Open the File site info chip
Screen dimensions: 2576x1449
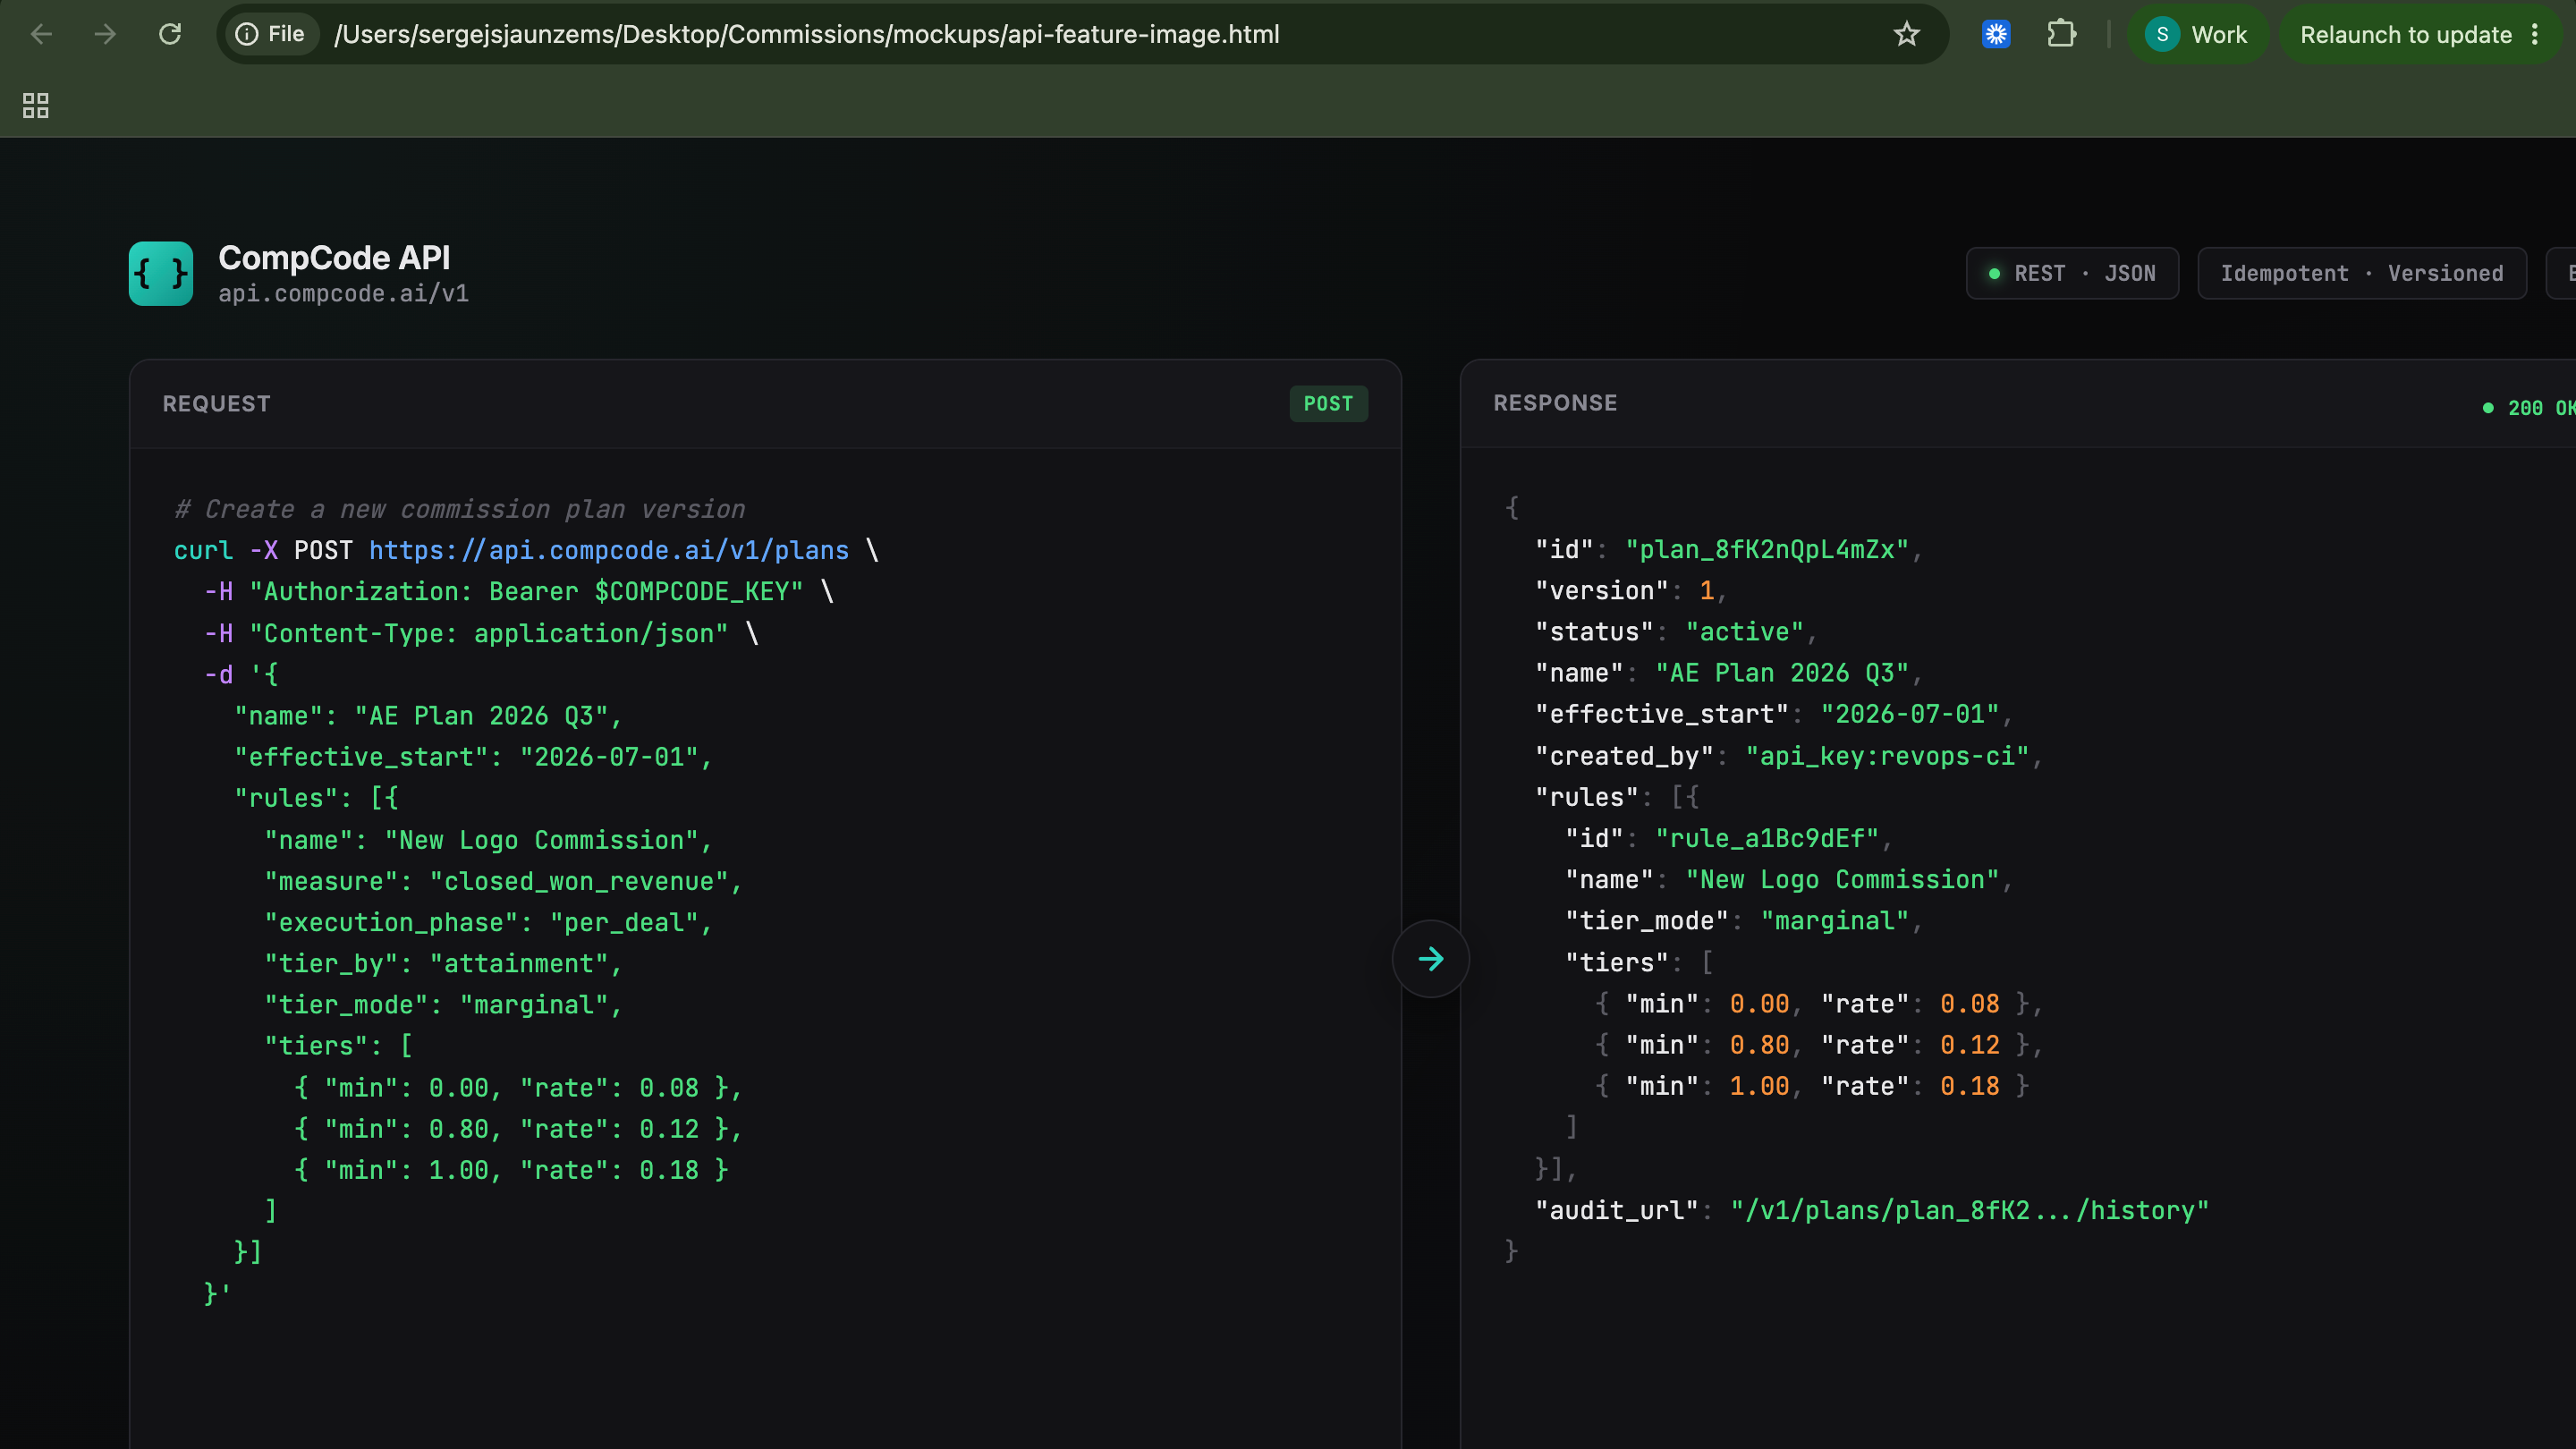270,34
